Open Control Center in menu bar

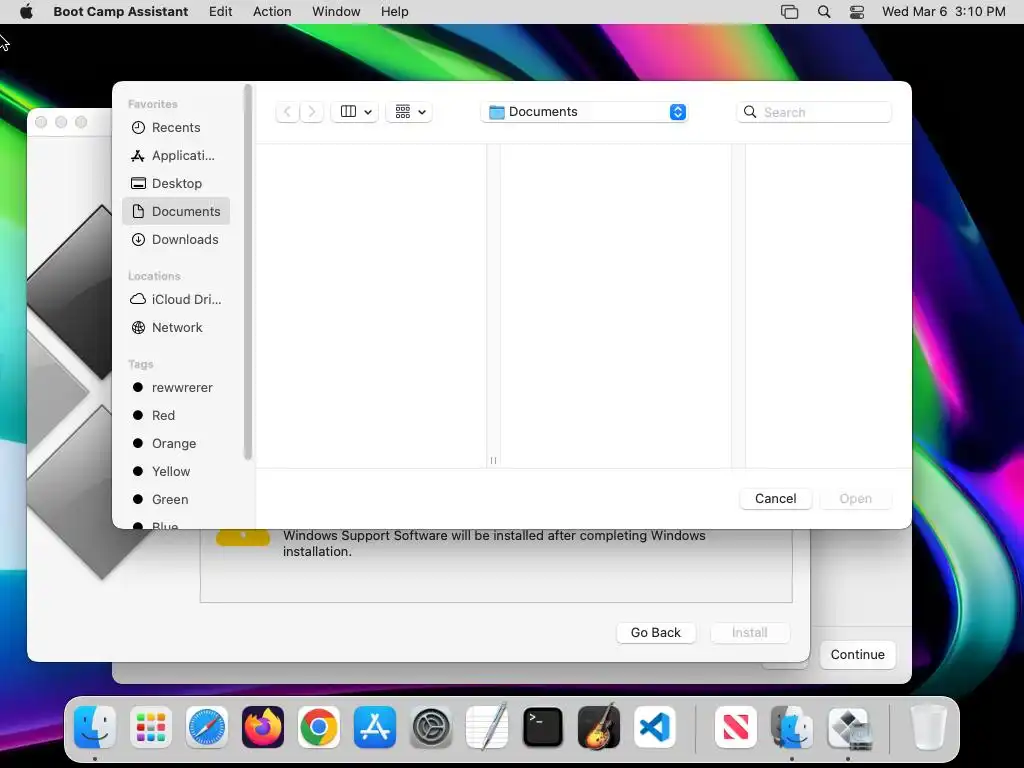point(857,11)
